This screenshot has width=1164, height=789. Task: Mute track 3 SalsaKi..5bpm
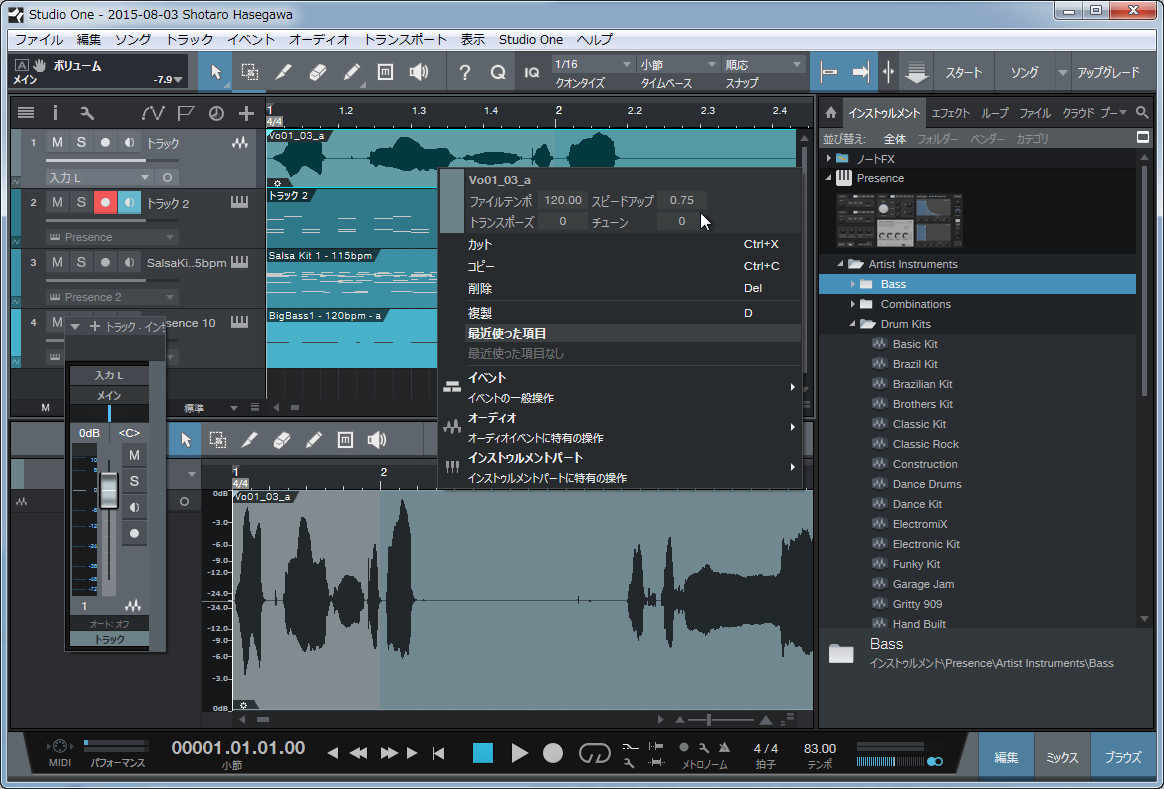pyautogui.click(x=58, y=262)
